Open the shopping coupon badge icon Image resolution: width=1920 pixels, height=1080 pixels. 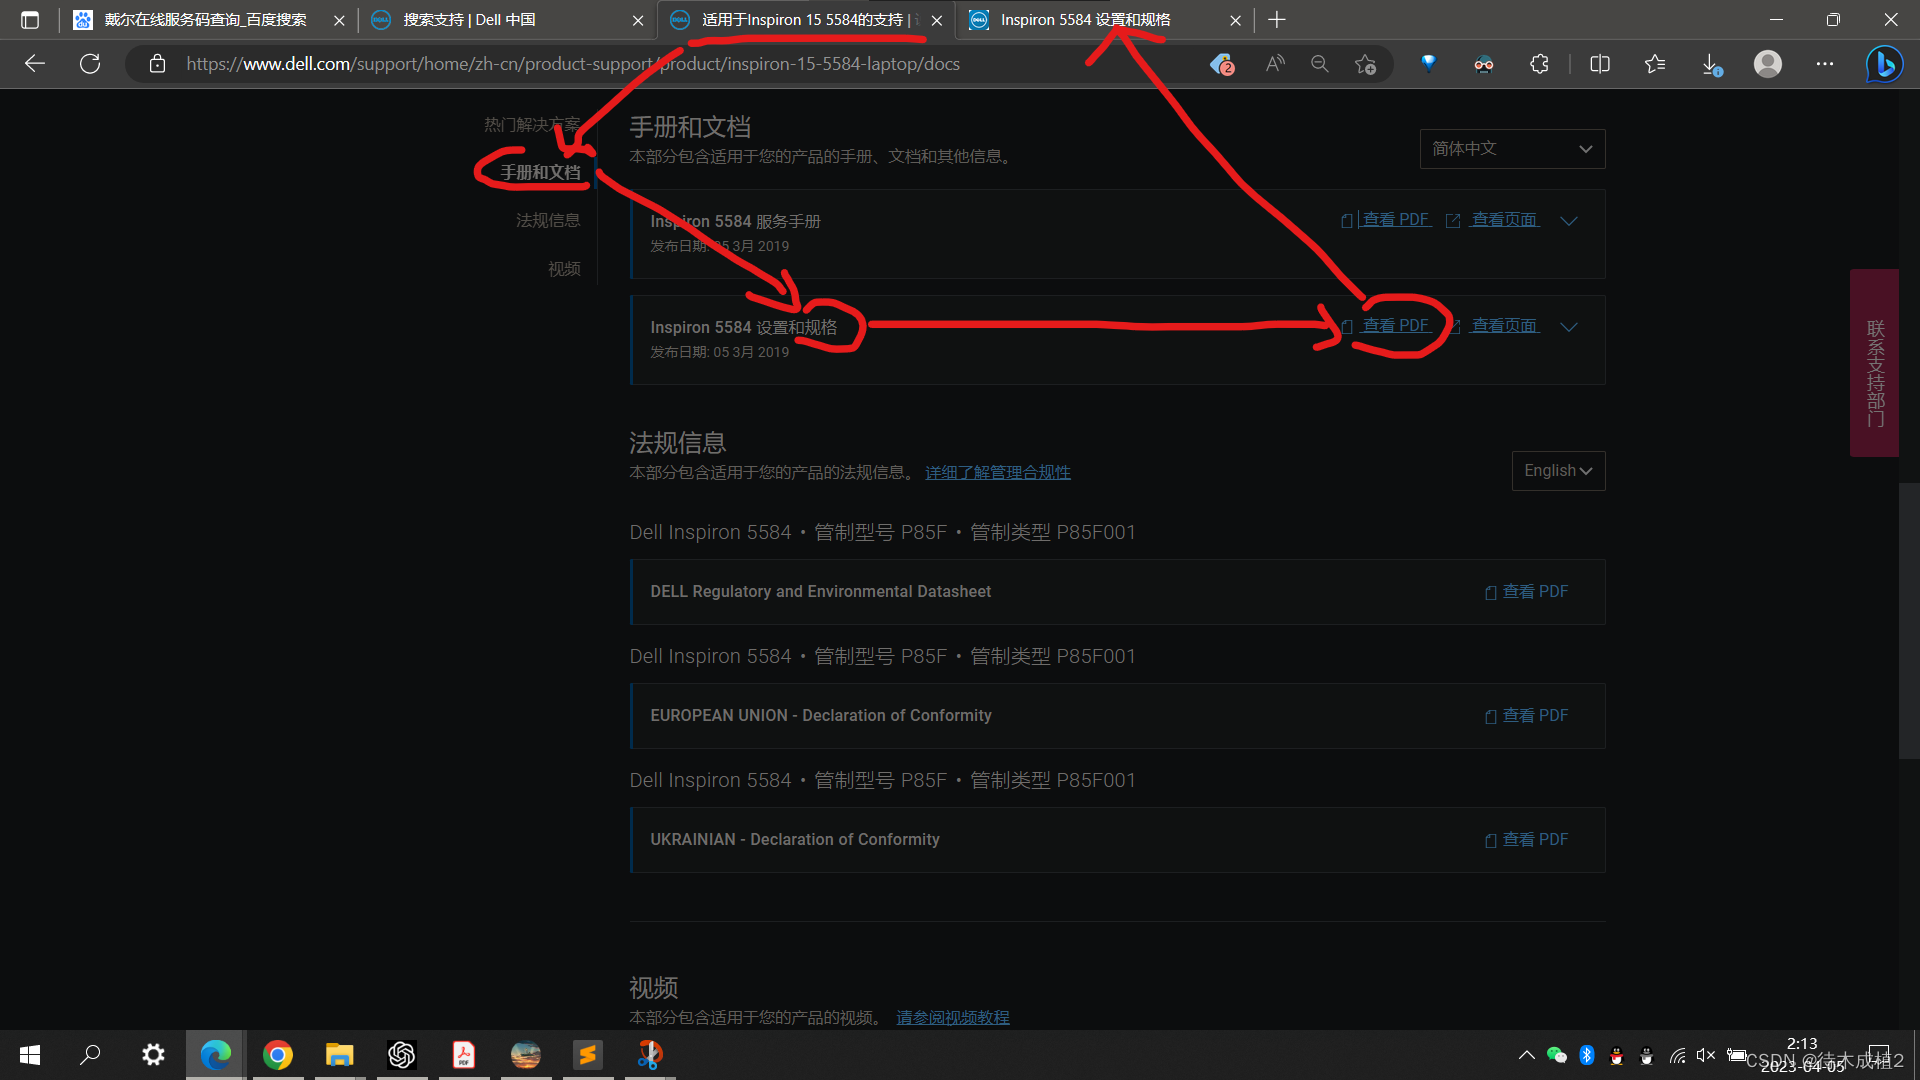coord(1222,64)
